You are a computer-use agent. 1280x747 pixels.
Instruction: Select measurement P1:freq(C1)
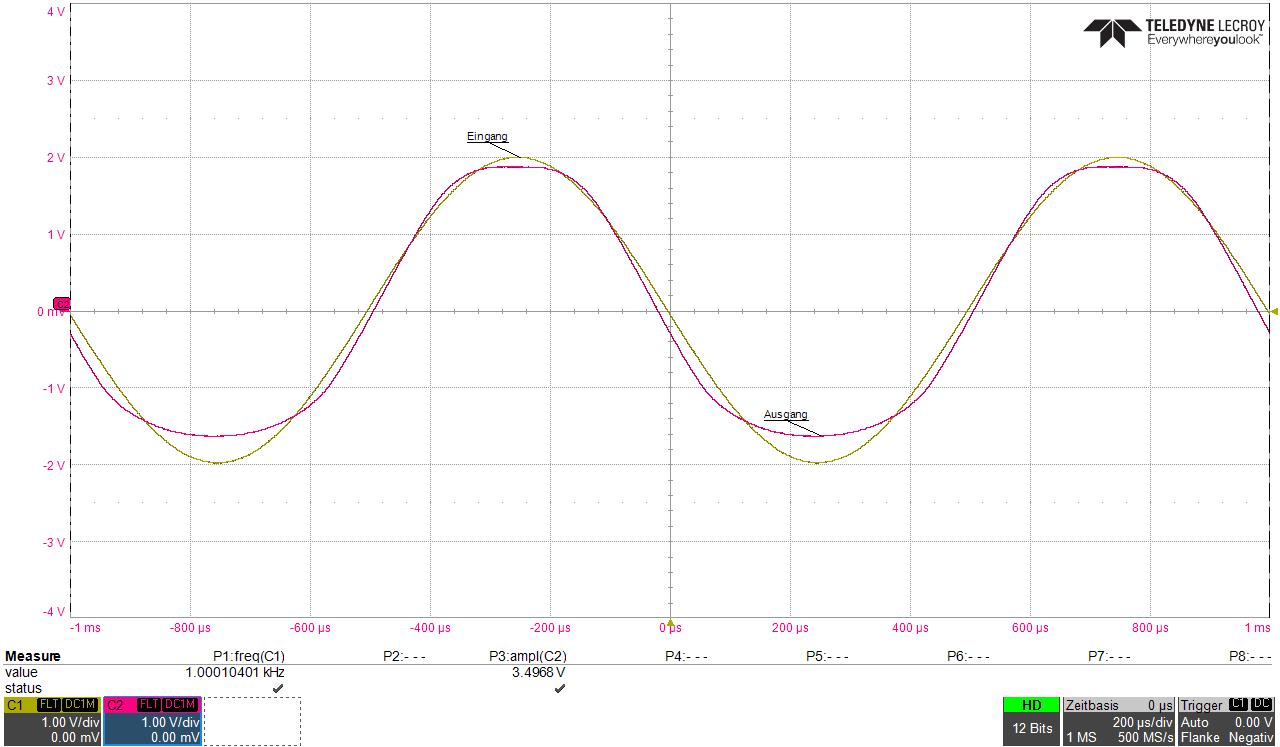point(249,656)
